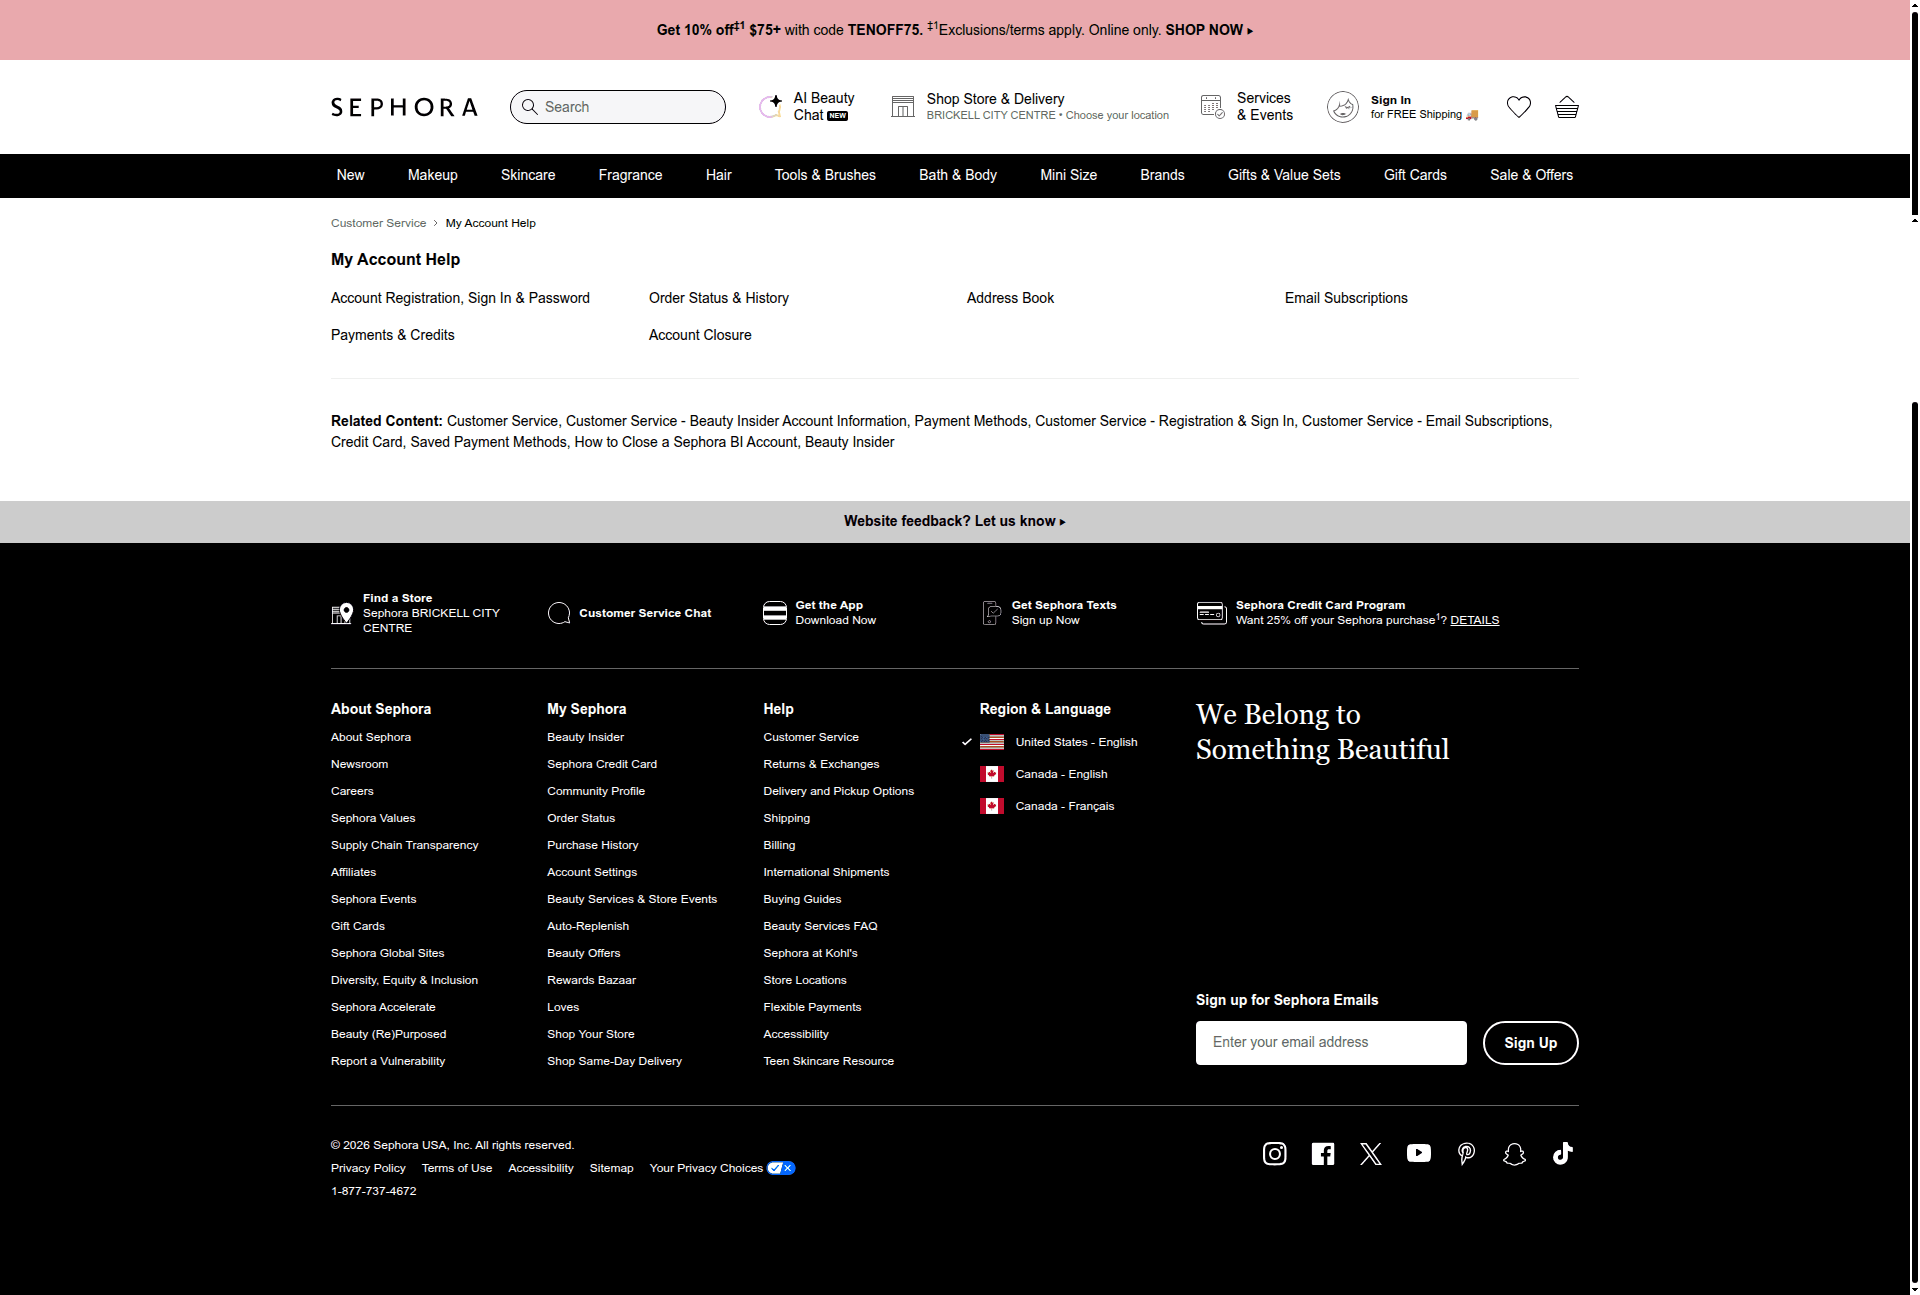Open the New menu
Viewport: 1920px width, 1295px height.
coord(350,175)
